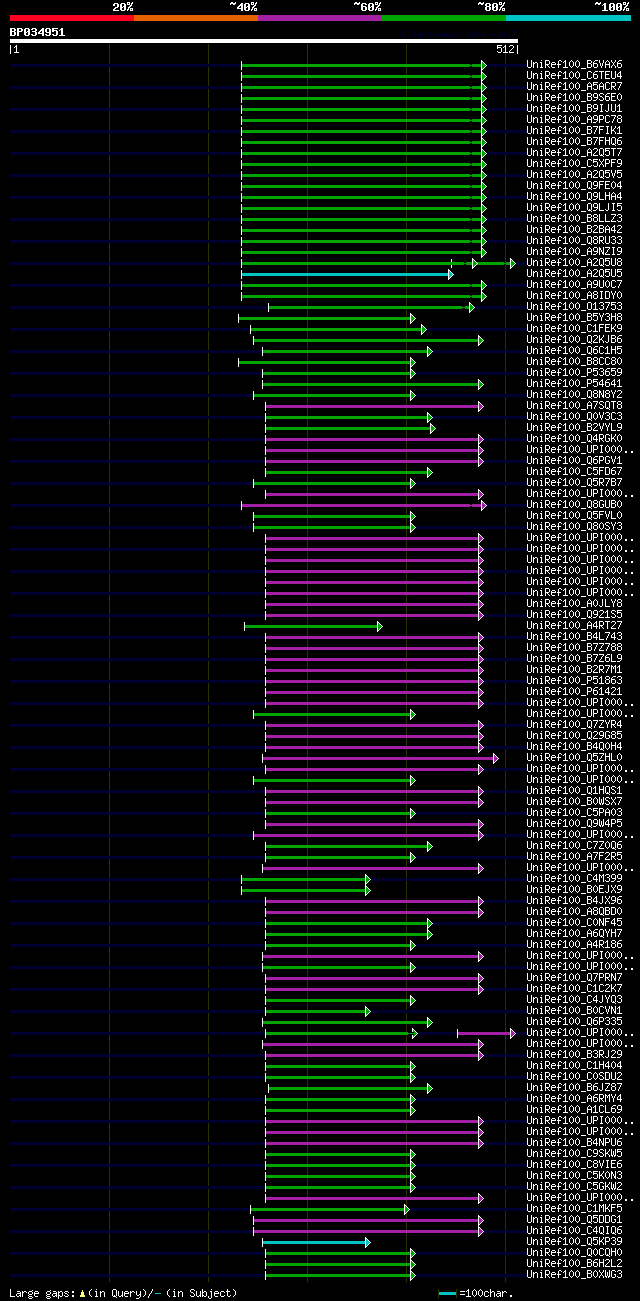Click the orange ~40% legend segment
This screenshot has width=640, height=1301.
tap(196, 17)
